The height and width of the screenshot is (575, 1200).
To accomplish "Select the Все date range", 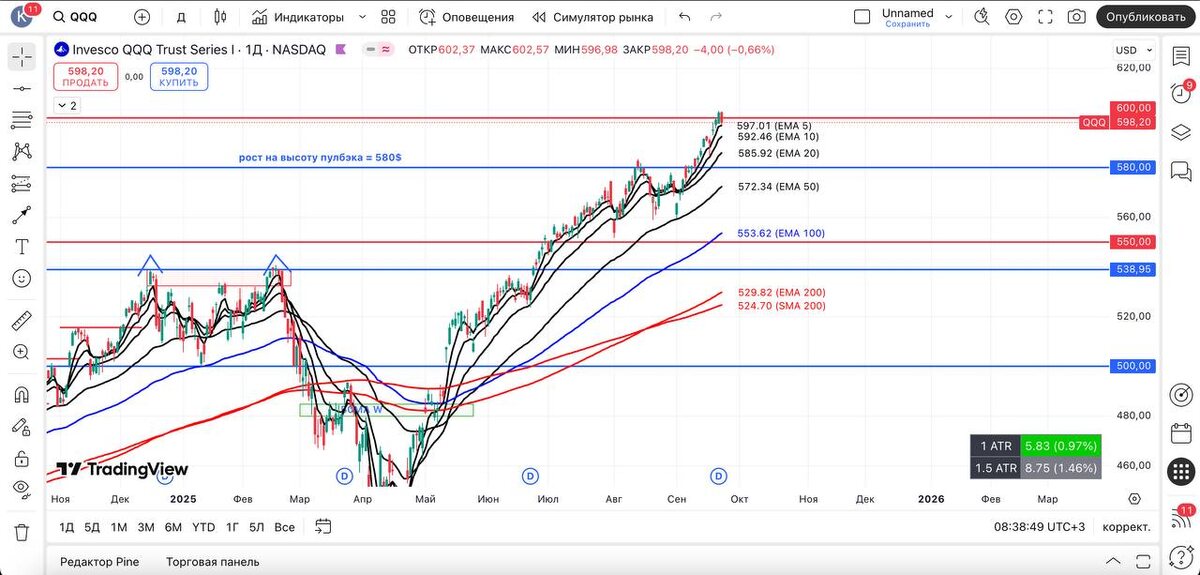I will click(x=285, y=526).
